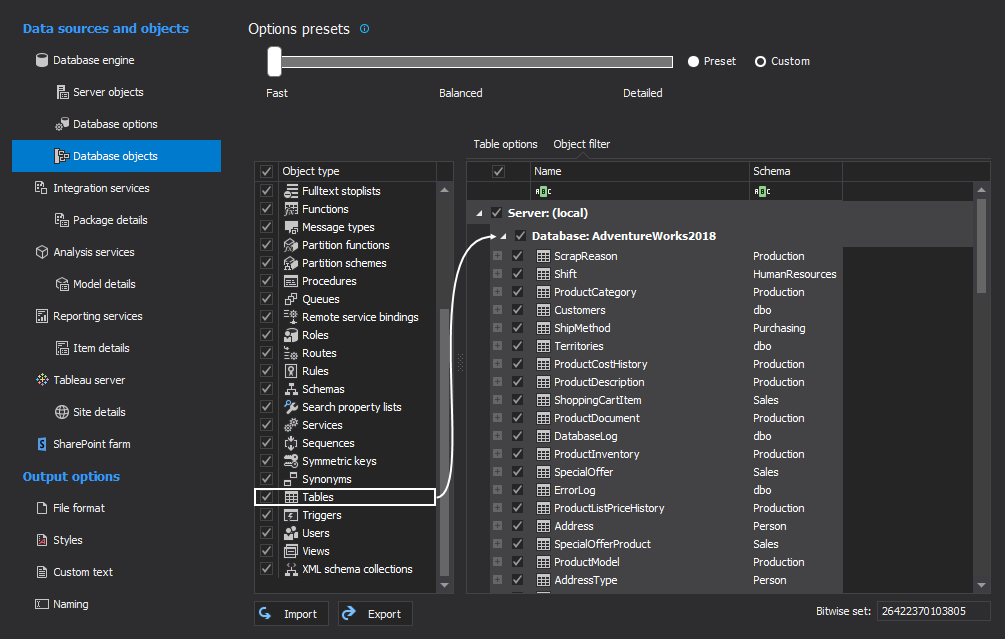The height and width of the screenshot is (639, 1005).
Task: Click the Tableau server icon
Action: [x=42, y=380]
